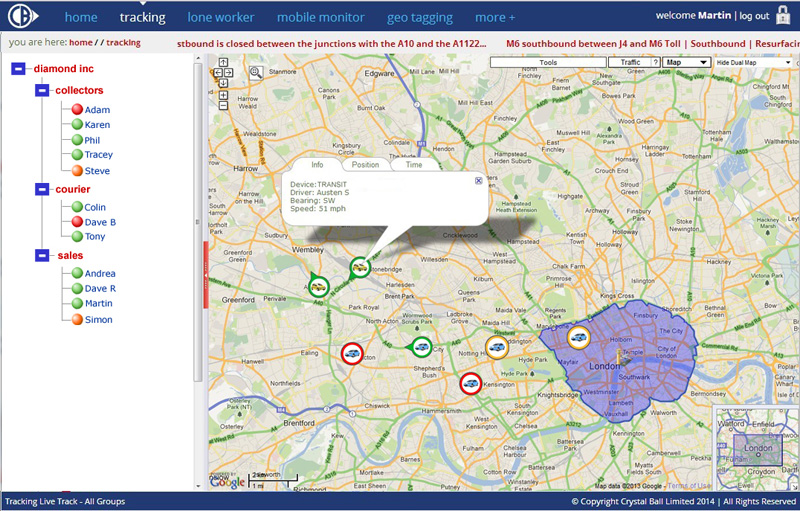This screenshot has width=800, height=511.
Task: Click Adam's red status dot
Action: (x=77, y=109)
